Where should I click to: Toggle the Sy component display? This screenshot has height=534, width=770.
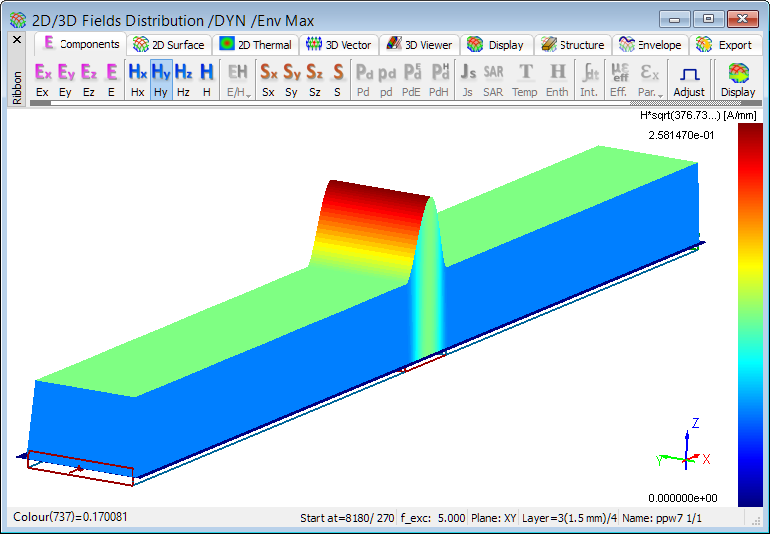coord(291,79)
